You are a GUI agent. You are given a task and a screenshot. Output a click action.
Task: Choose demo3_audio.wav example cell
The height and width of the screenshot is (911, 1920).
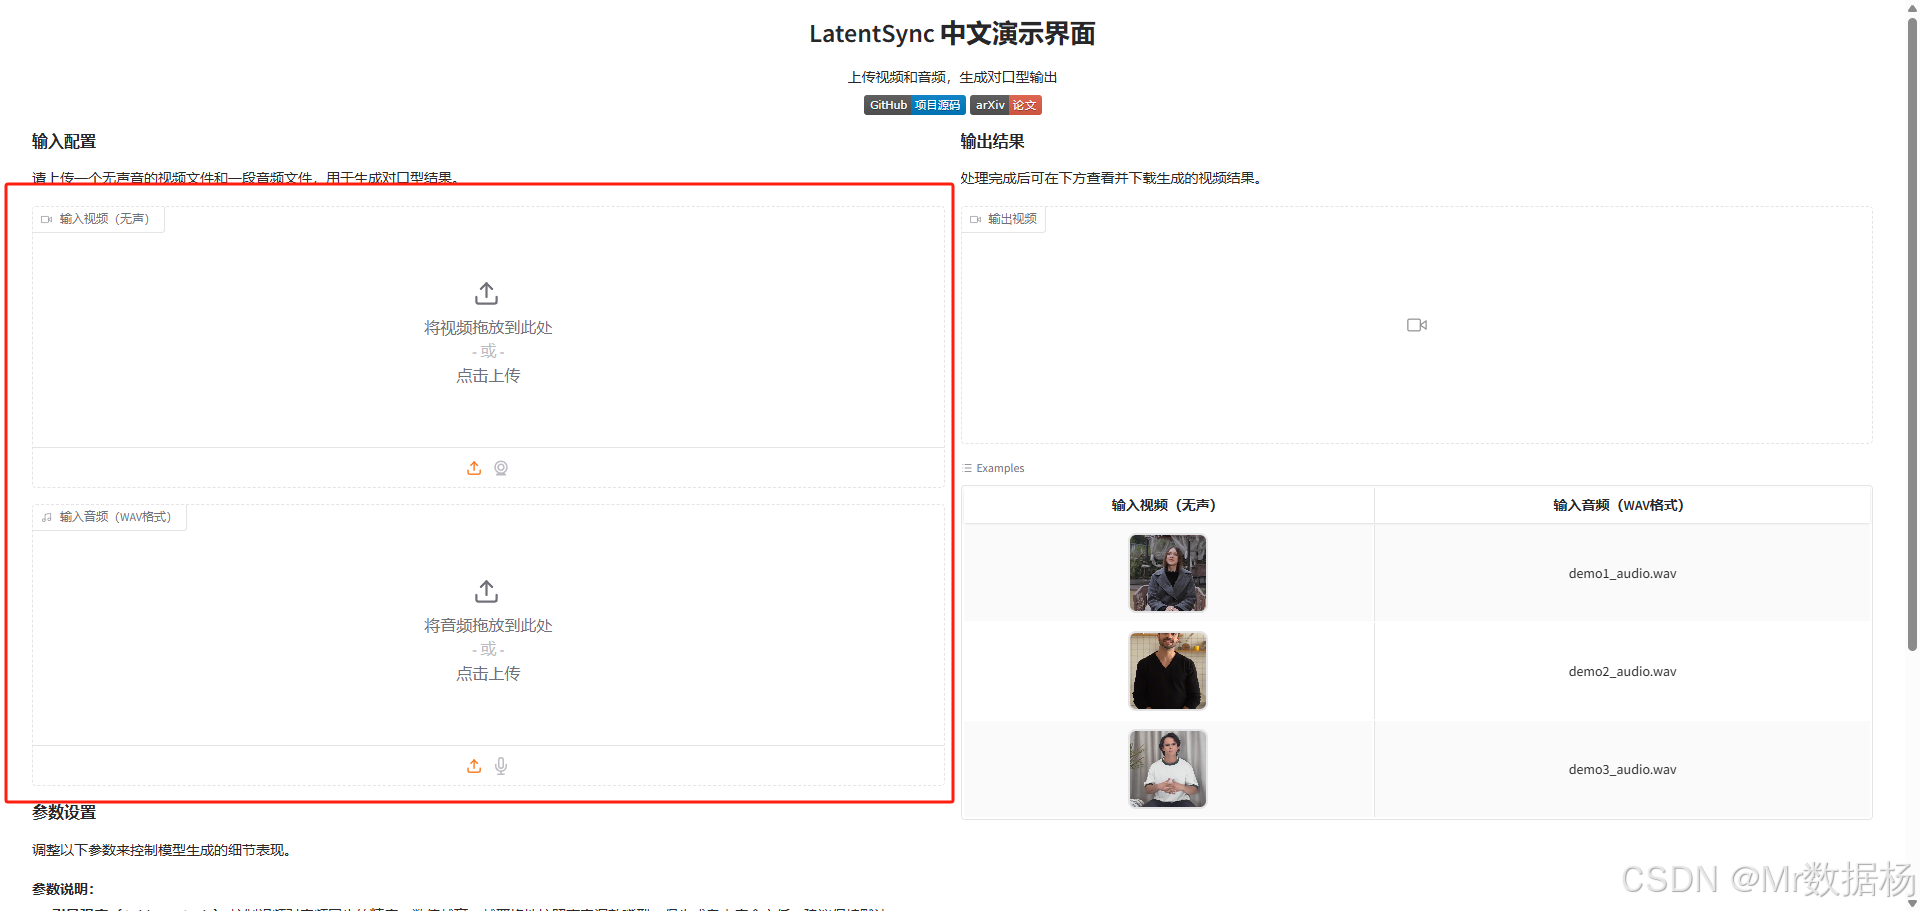click(x=1622, y=770)
